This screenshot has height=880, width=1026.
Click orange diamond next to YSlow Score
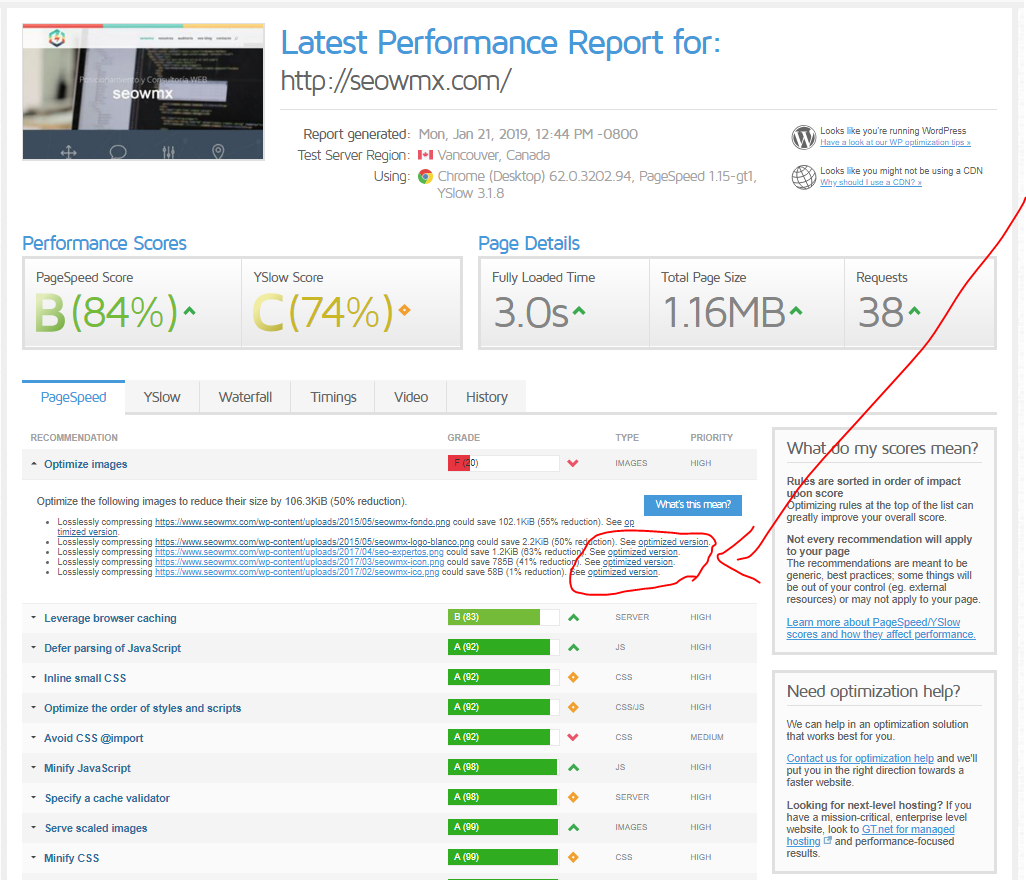[404, 310]
